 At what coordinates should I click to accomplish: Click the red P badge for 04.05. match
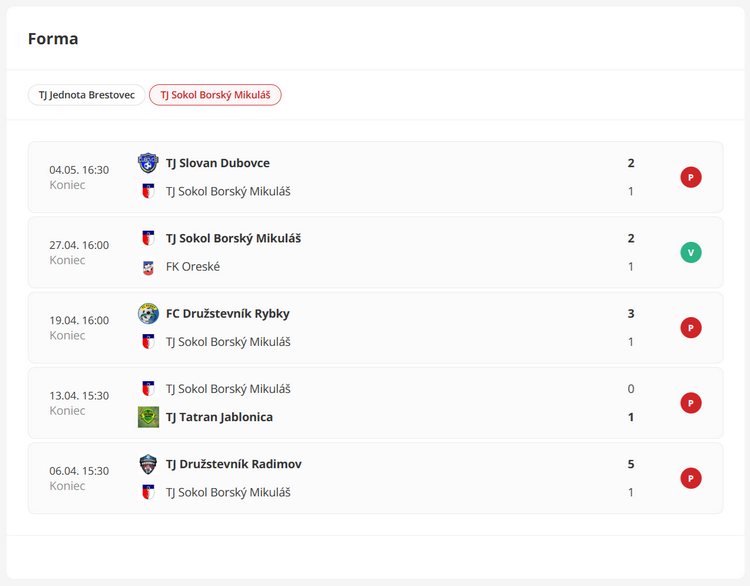[691, 177]
